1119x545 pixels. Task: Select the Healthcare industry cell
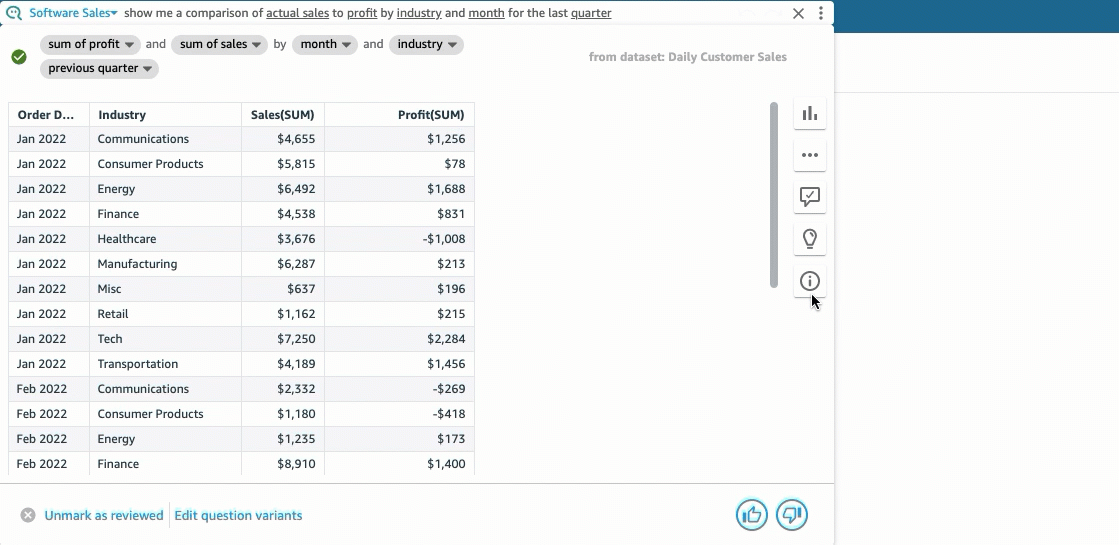click(165, 239)
